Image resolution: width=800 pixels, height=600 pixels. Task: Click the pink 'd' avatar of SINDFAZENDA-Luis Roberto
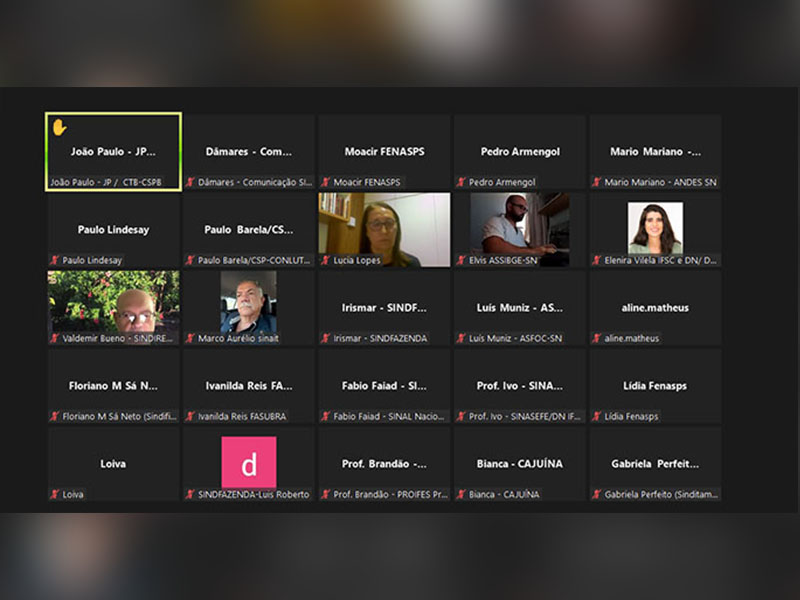coord(248,463)
